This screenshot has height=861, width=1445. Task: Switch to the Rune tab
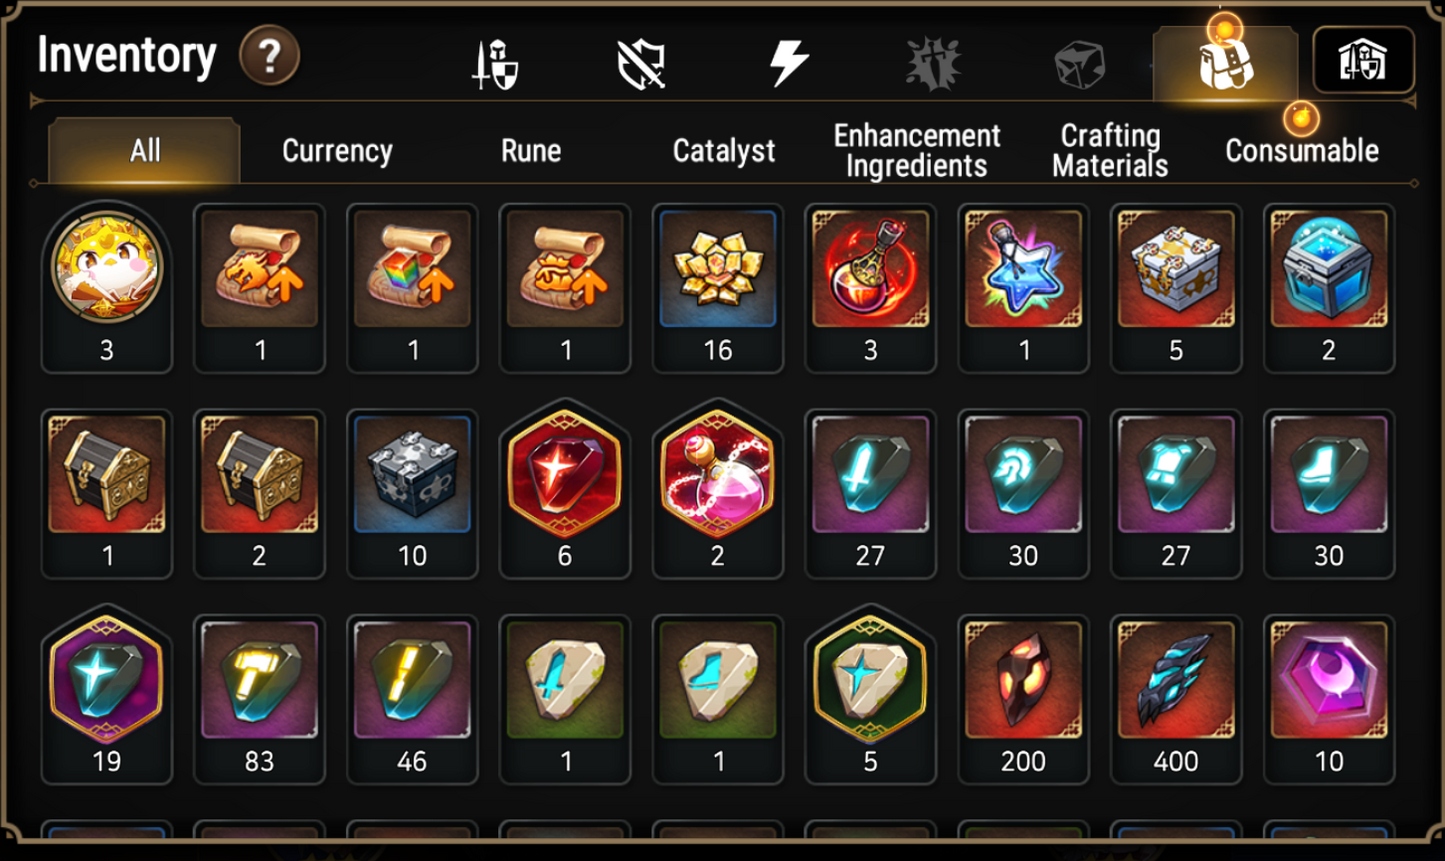tap(531, 151)
